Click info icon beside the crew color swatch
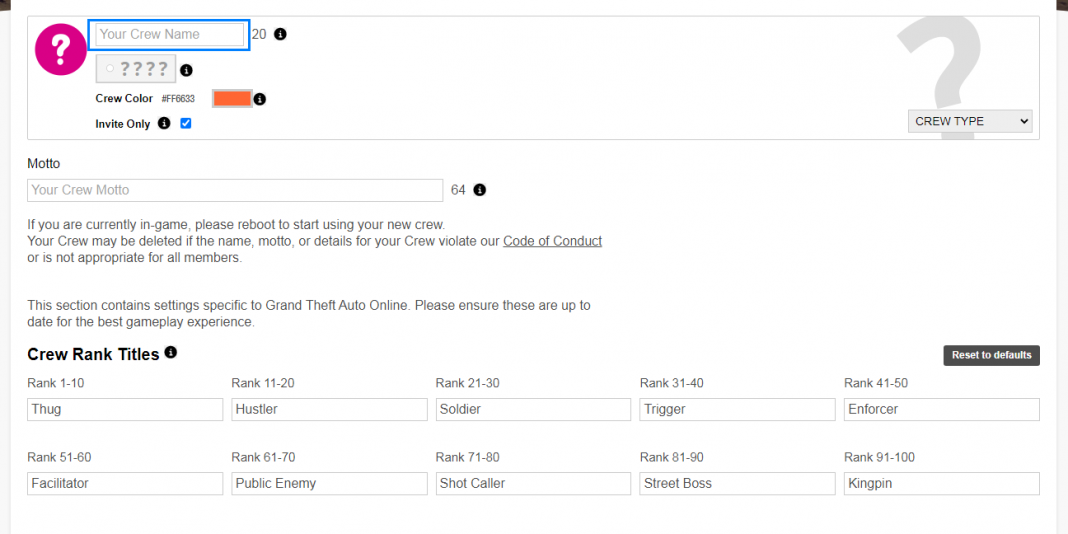Image resolution: width=1068 pixels, height=534 pixels. click(x=260, y=99)
